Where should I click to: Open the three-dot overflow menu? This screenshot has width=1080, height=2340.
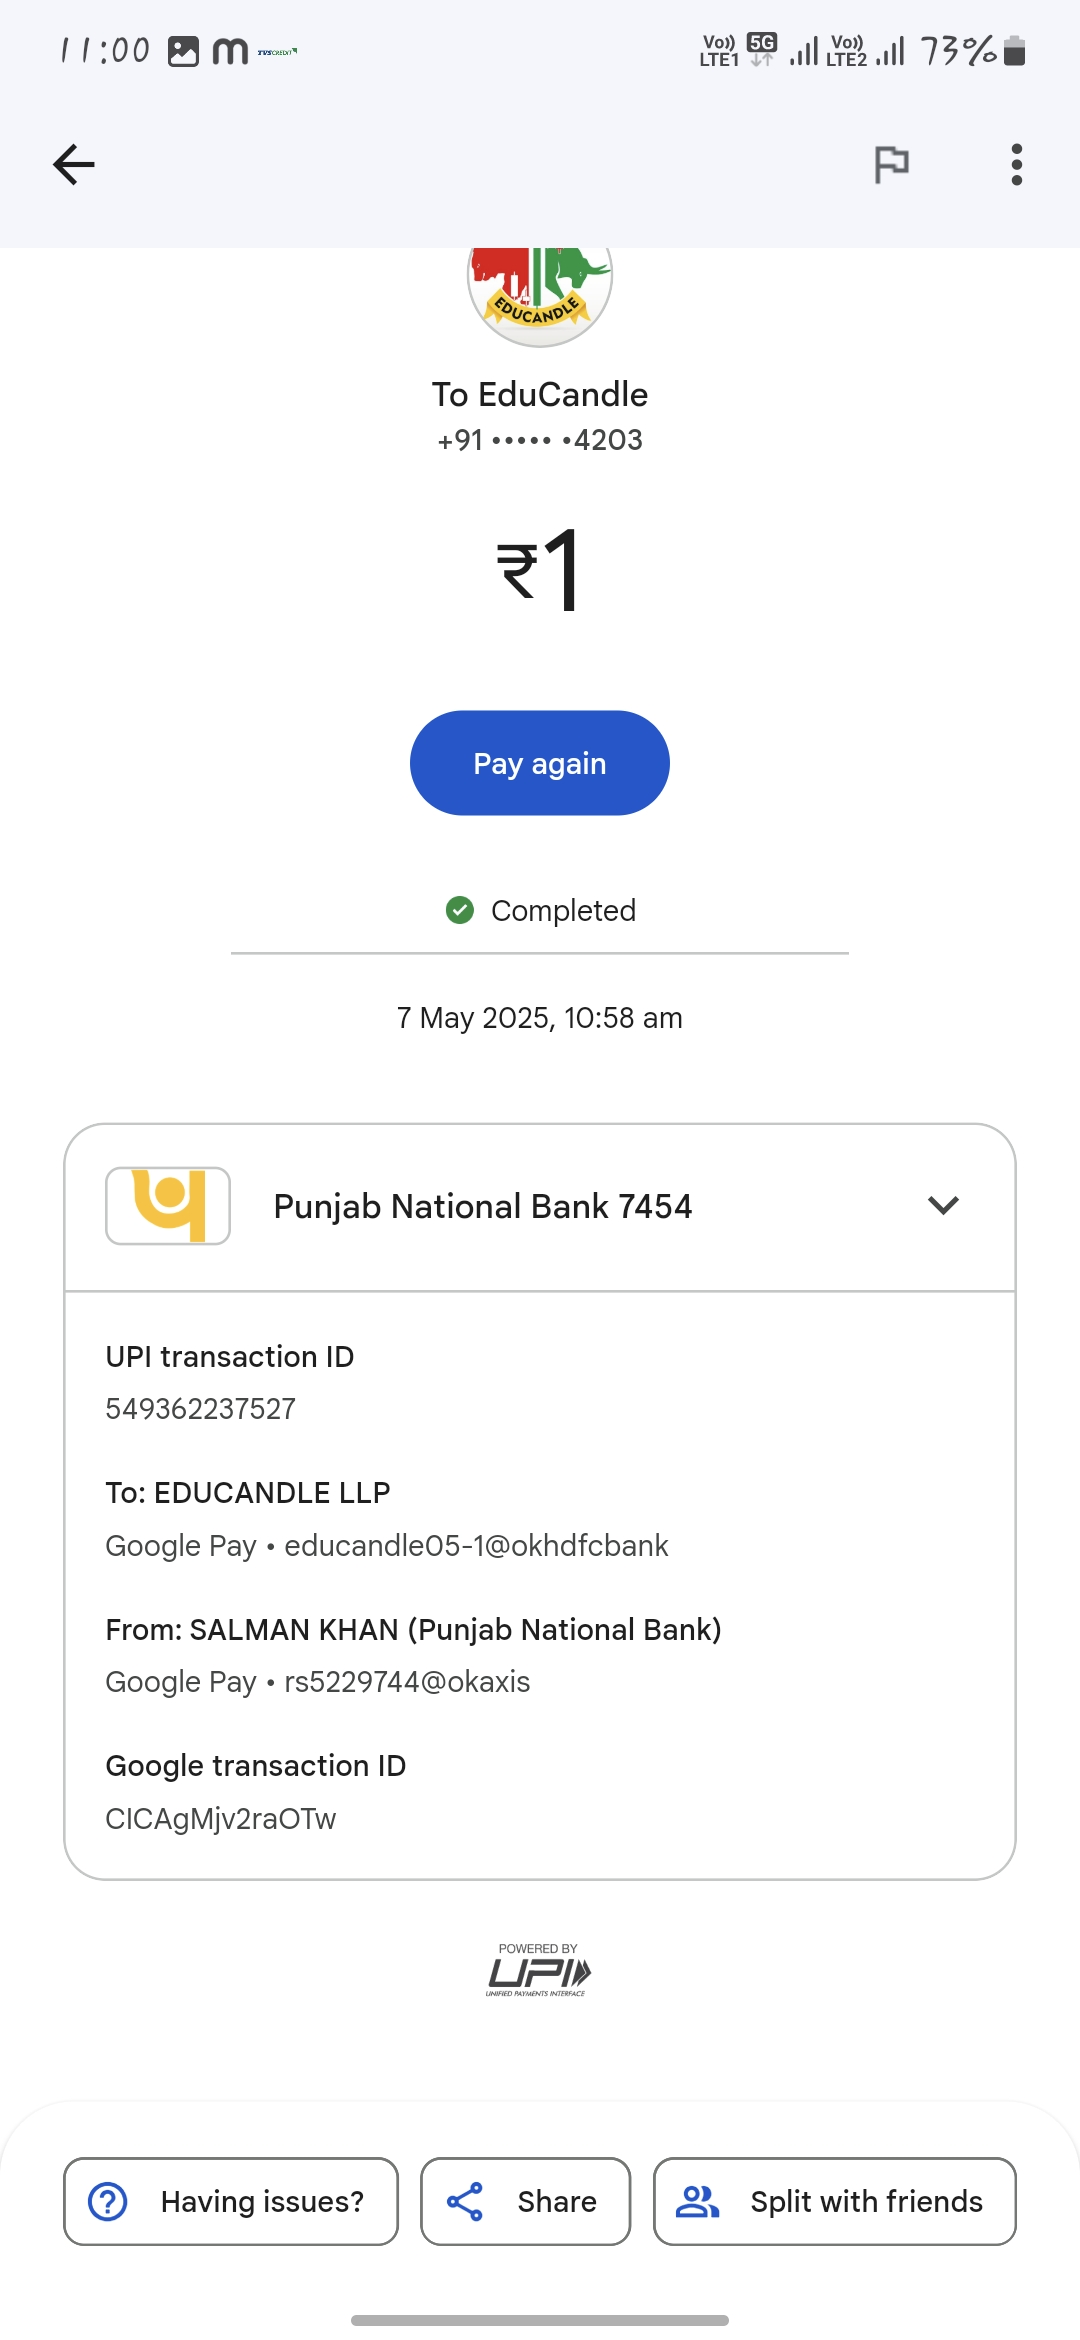tap(1016, 165)
